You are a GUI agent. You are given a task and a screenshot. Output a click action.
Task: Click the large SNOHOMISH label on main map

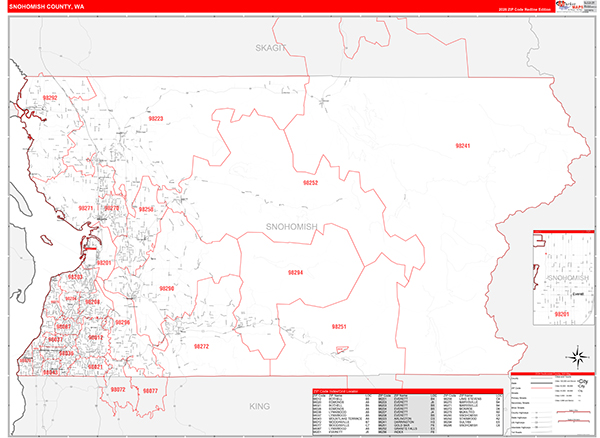[292, 227]
